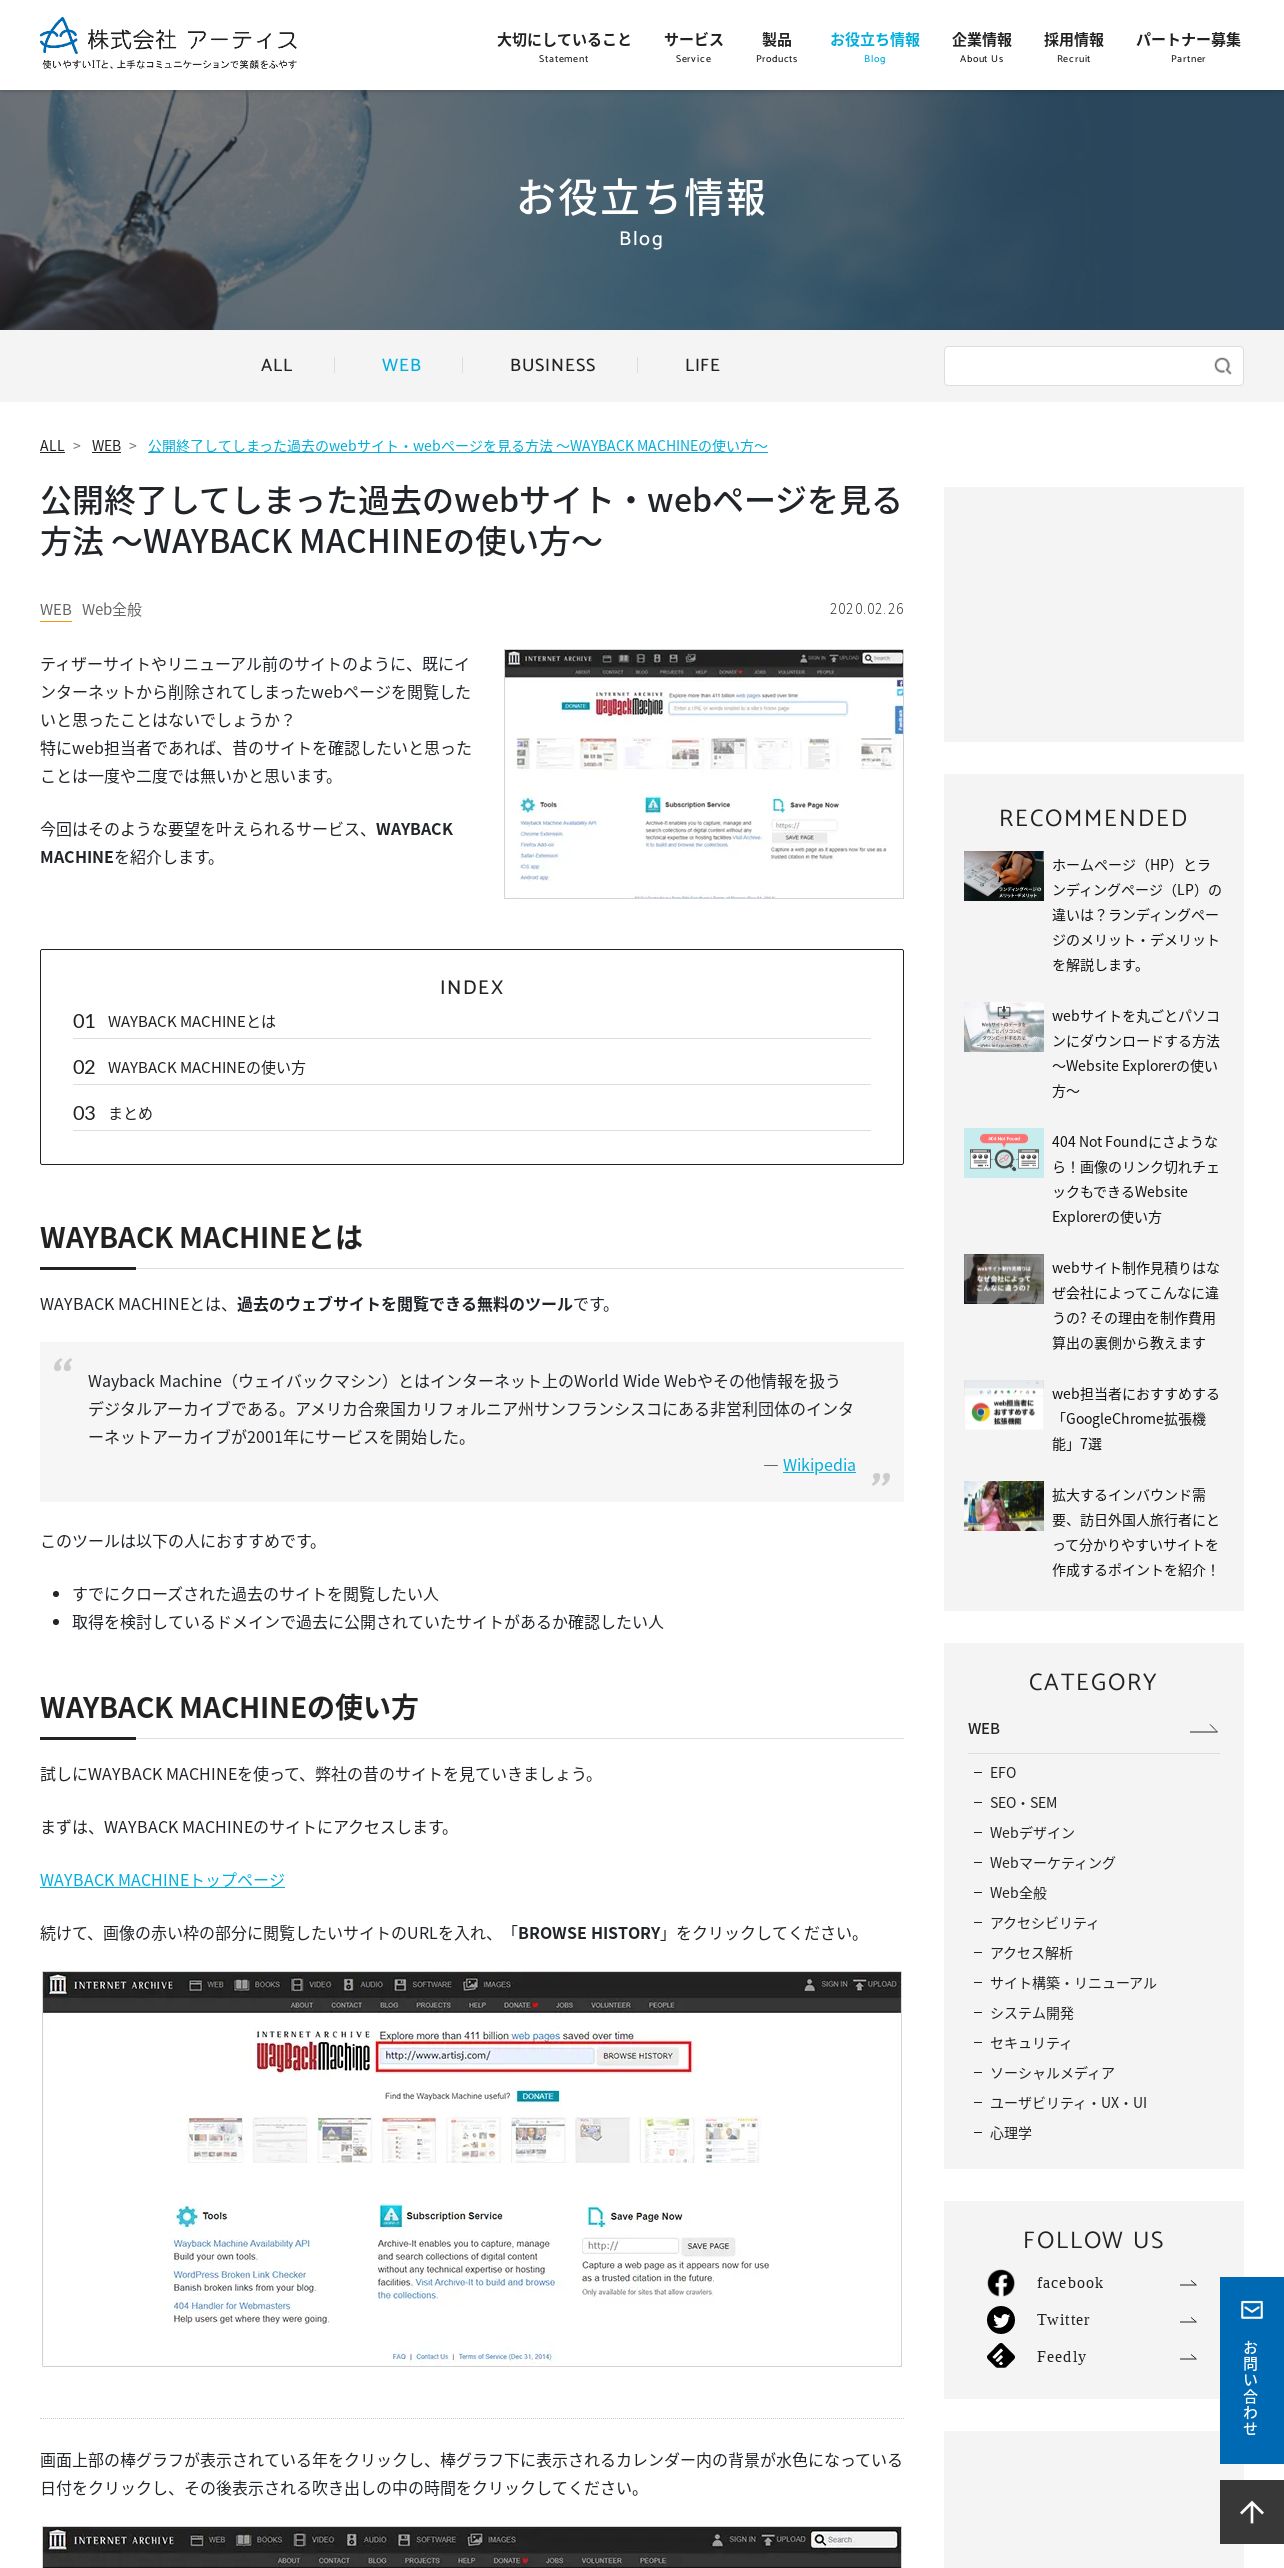Open the Wayback Machine header thumbnail image

[x=704, y=774]
